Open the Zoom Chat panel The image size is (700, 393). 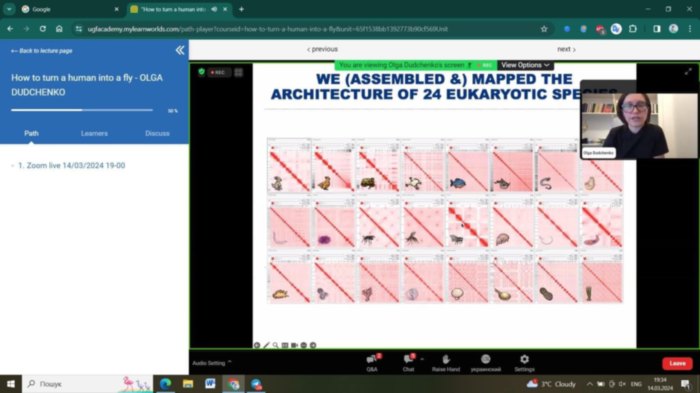click(409, 363)
